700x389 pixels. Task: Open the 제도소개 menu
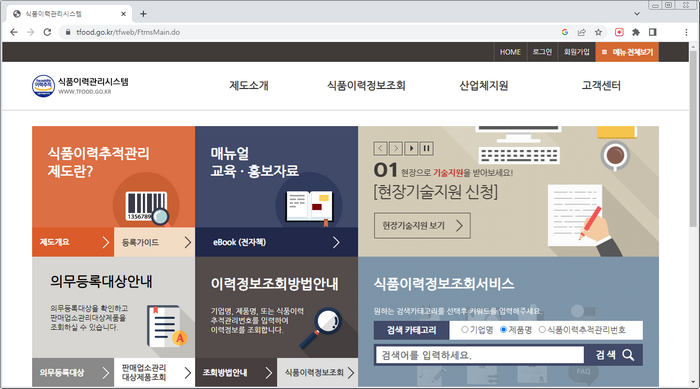tap(249, 85)
